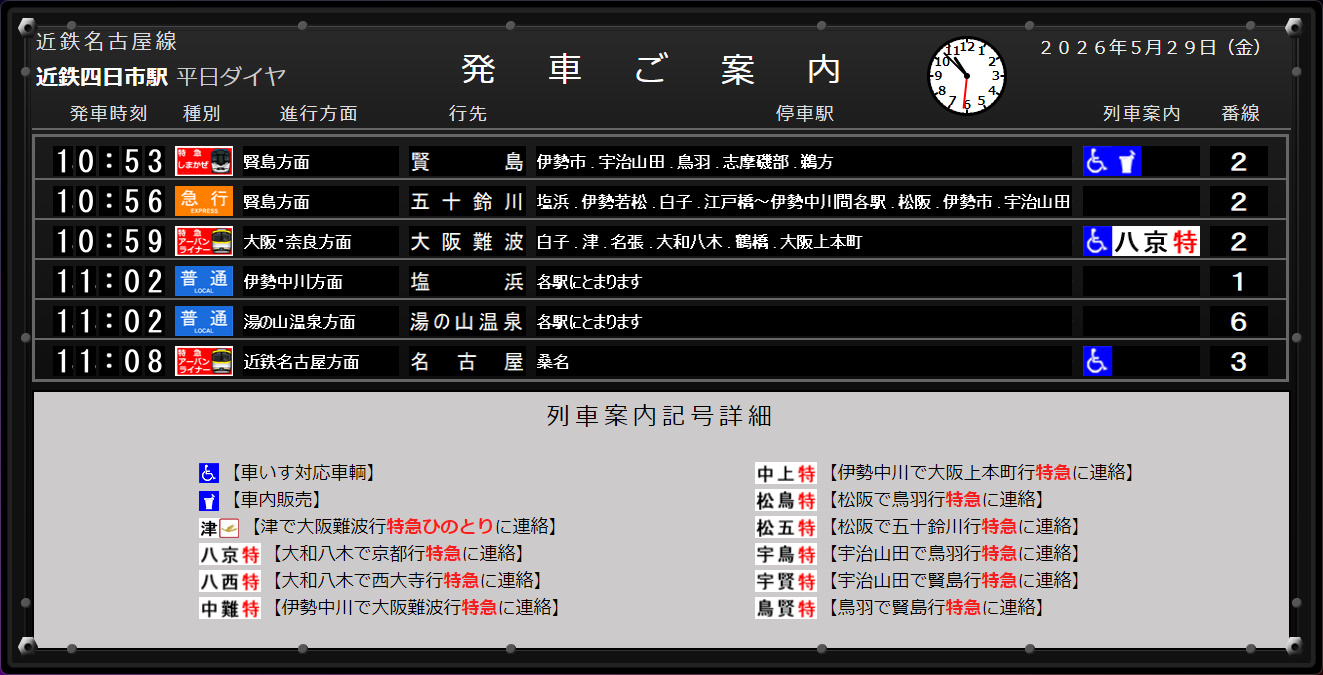Click the legend text 伊勢中川で大阪上本町行特急に連絡
1323x675 pixels.
[982, 473]
